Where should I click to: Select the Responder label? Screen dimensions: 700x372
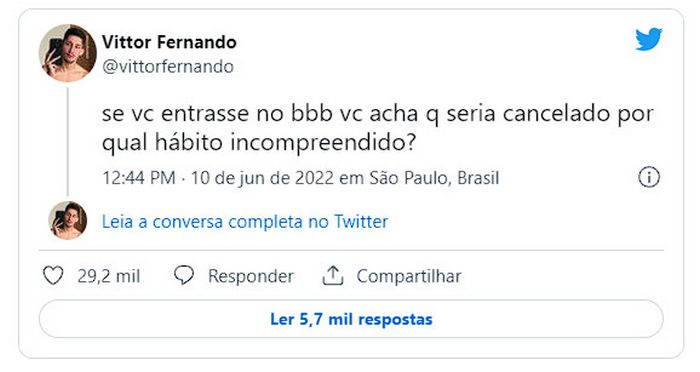[251, 276]
